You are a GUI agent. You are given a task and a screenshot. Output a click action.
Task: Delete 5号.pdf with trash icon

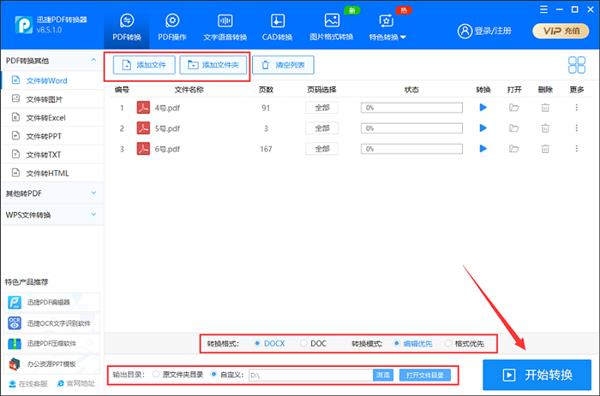[x=545, y=128]
